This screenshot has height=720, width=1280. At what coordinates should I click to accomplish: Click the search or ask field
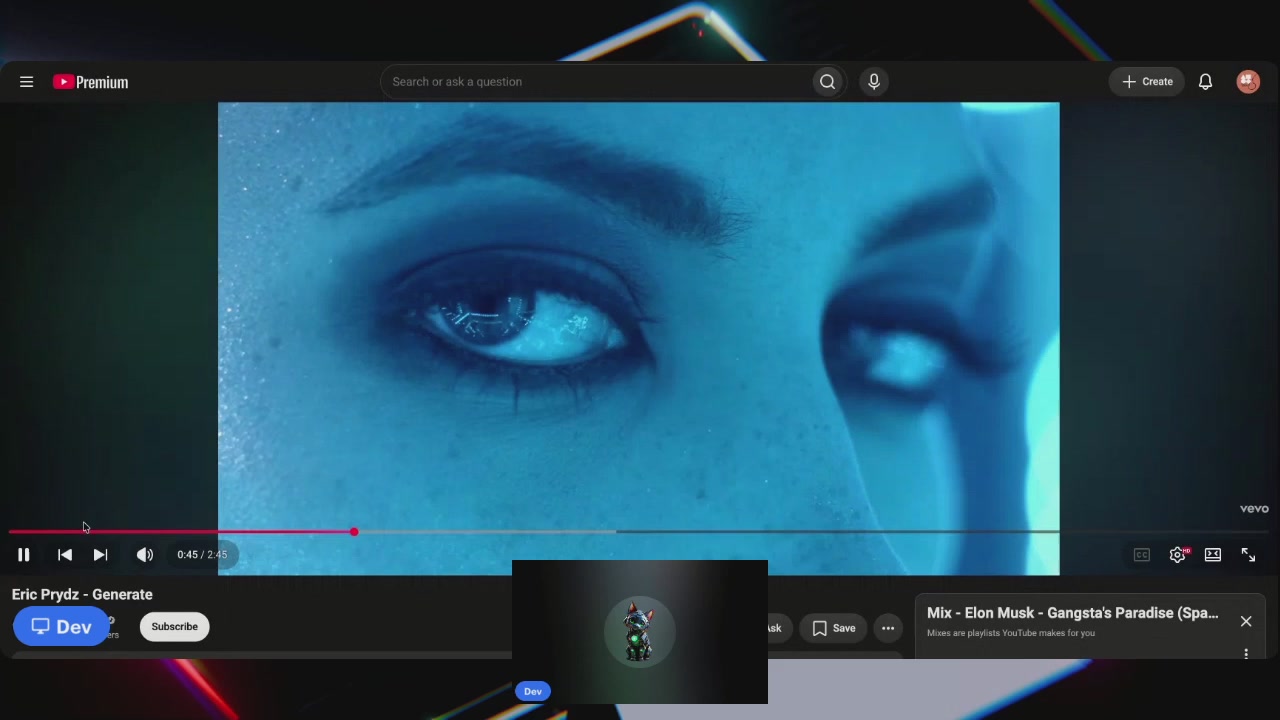tap(596, 82)
